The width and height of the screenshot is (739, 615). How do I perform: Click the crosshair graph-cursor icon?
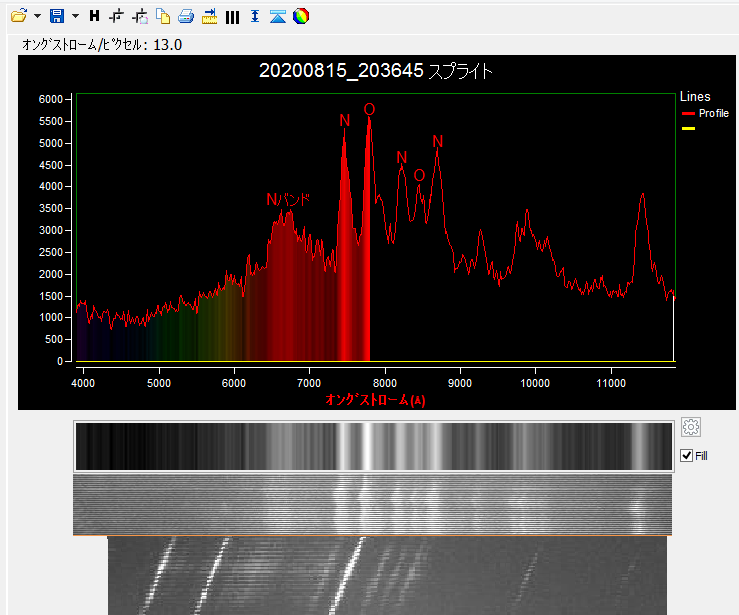[116, 16]
